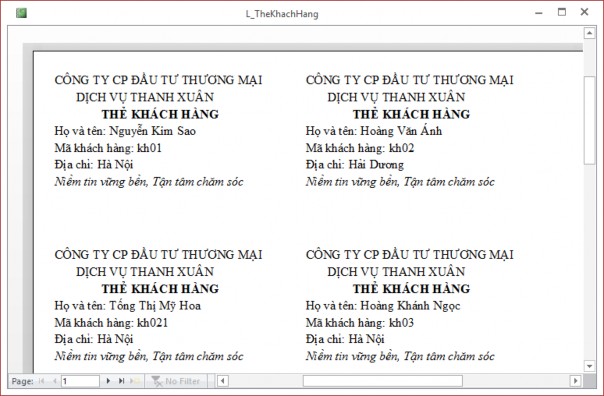This screenshot has height=396, width=604.
Task: Click the Access report icon in title bar
Action: (21, 13)
